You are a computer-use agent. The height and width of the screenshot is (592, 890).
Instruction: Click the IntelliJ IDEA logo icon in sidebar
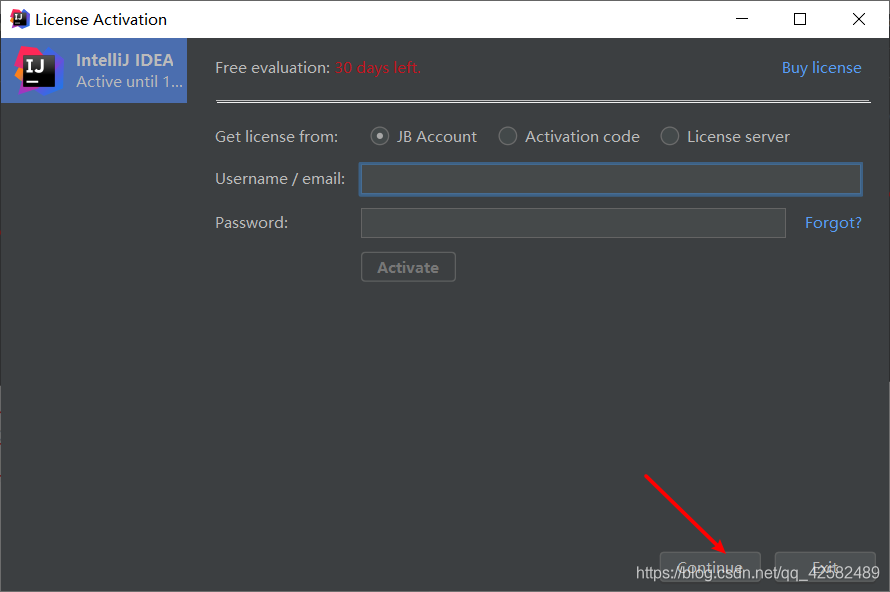39,70
